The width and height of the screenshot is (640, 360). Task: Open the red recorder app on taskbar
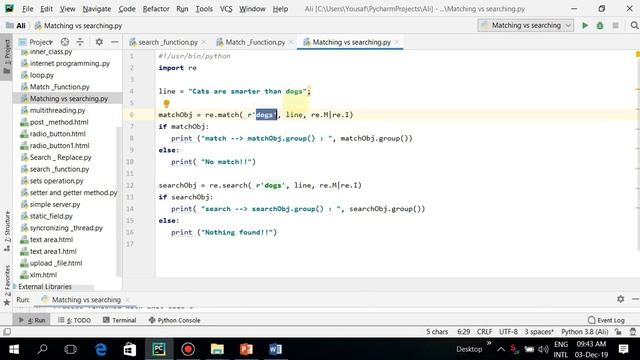(188, 349)
